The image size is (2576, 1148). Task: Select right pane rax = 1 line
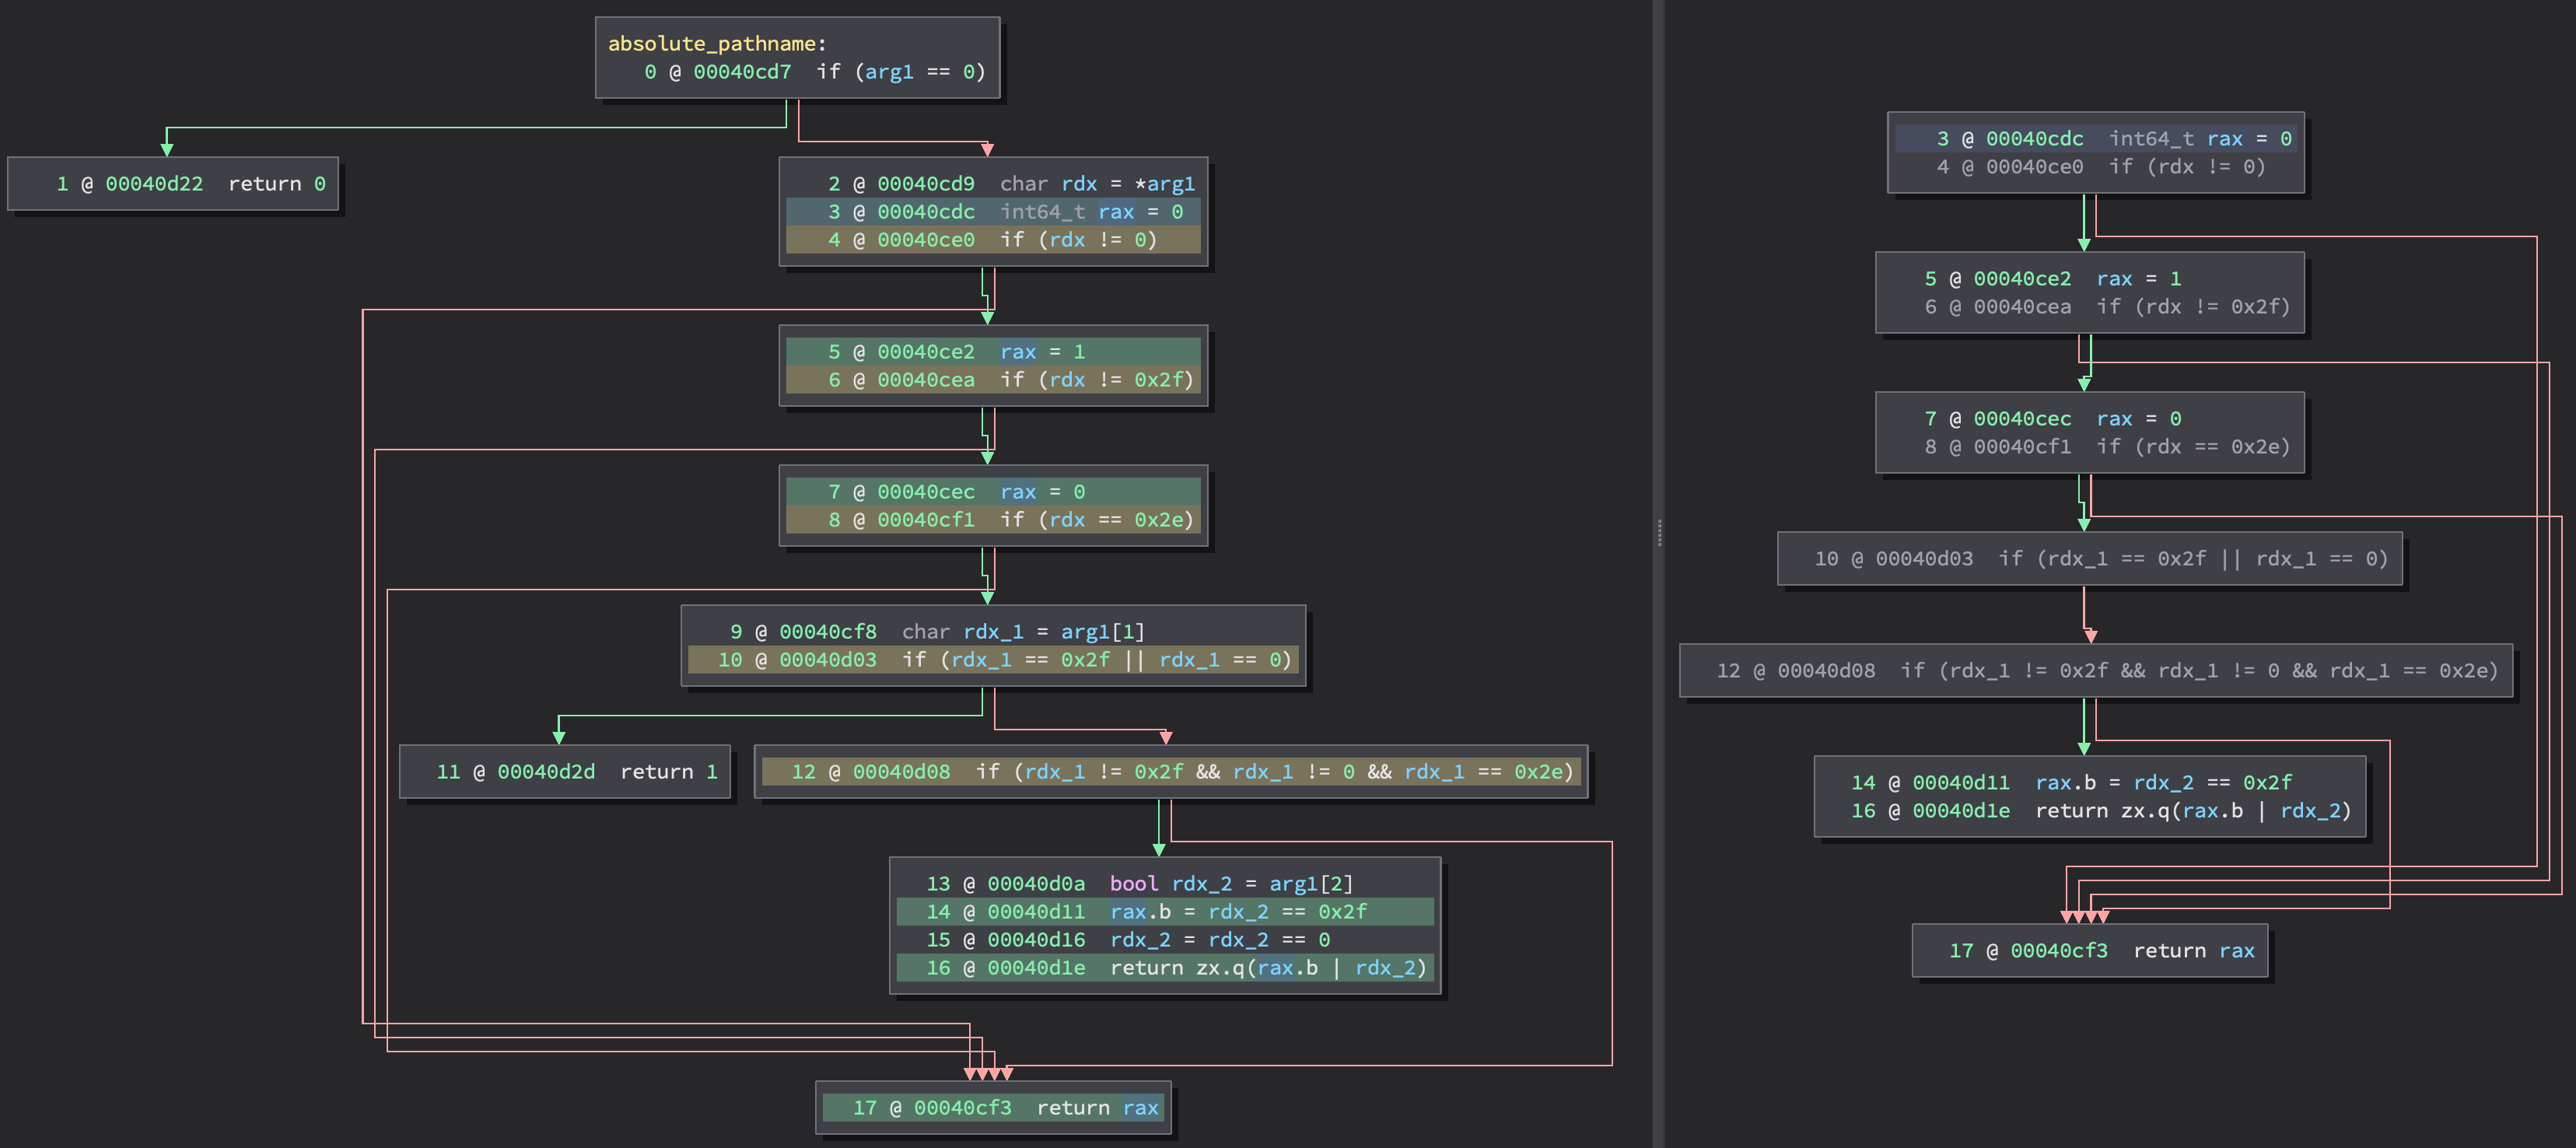point(2052,278)
